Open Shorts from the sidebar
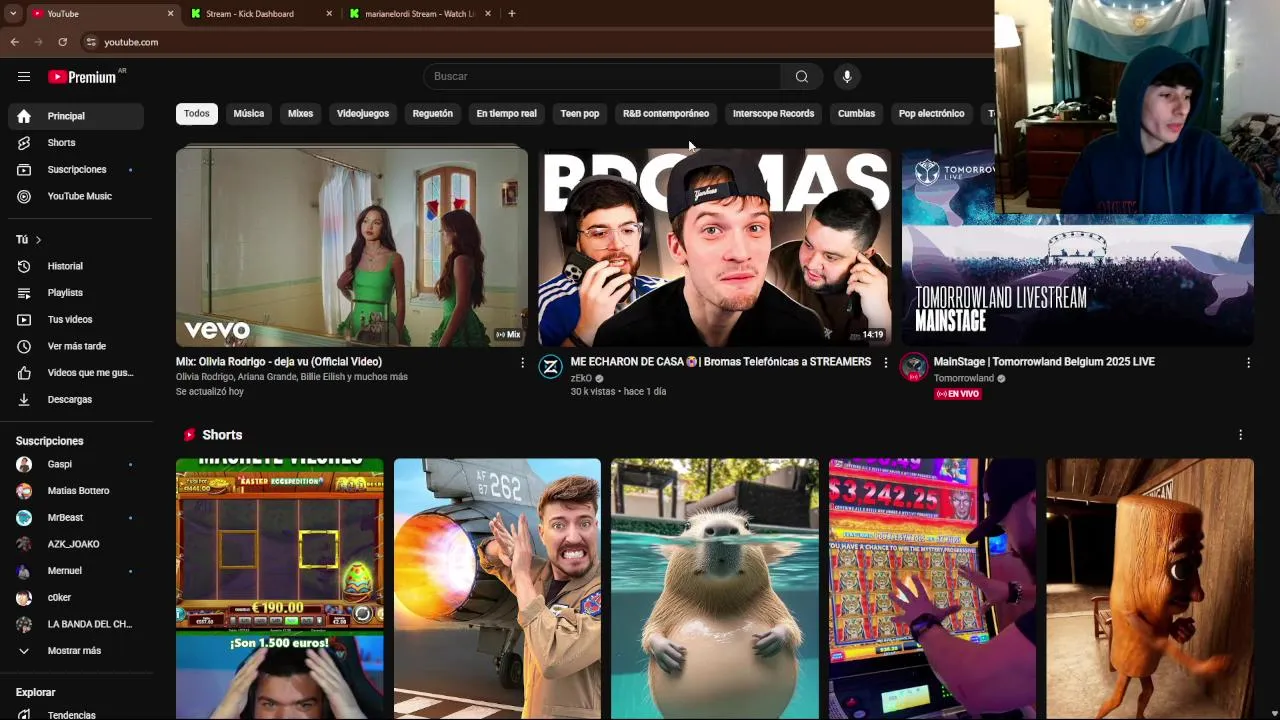Viewport: 1280px width, 720px height. coord(76,143)
